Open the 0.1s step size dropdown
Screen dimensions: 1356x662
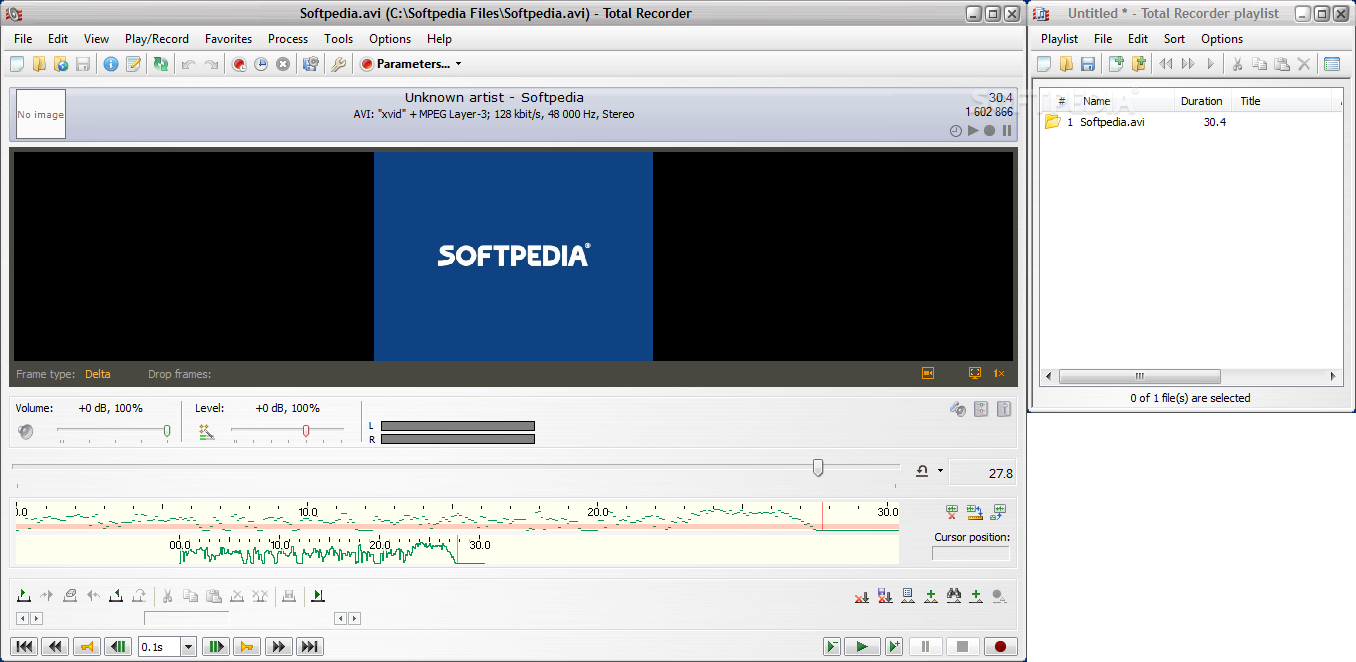click(x=187, y=647)
